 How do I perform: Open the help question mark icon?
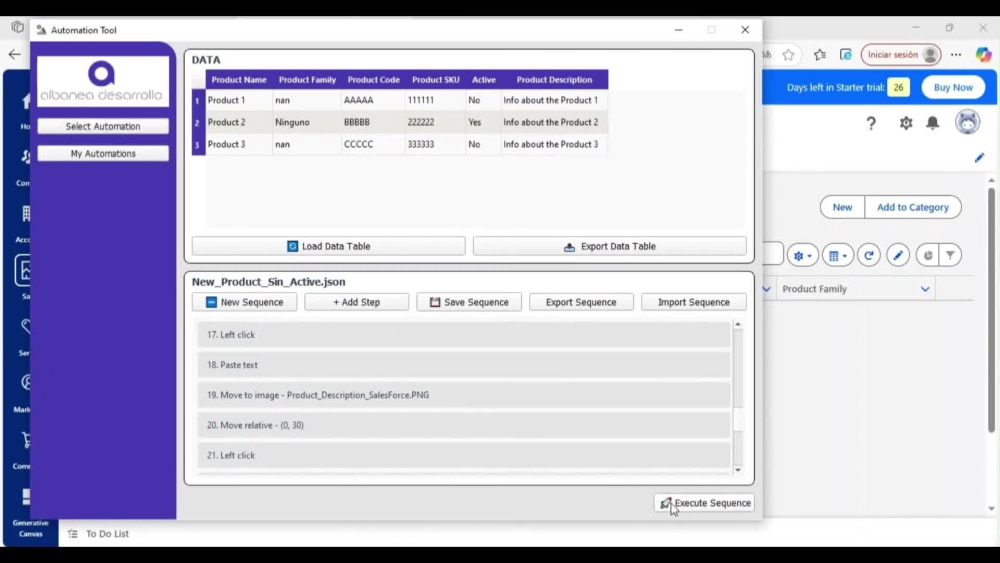point(871,123)
